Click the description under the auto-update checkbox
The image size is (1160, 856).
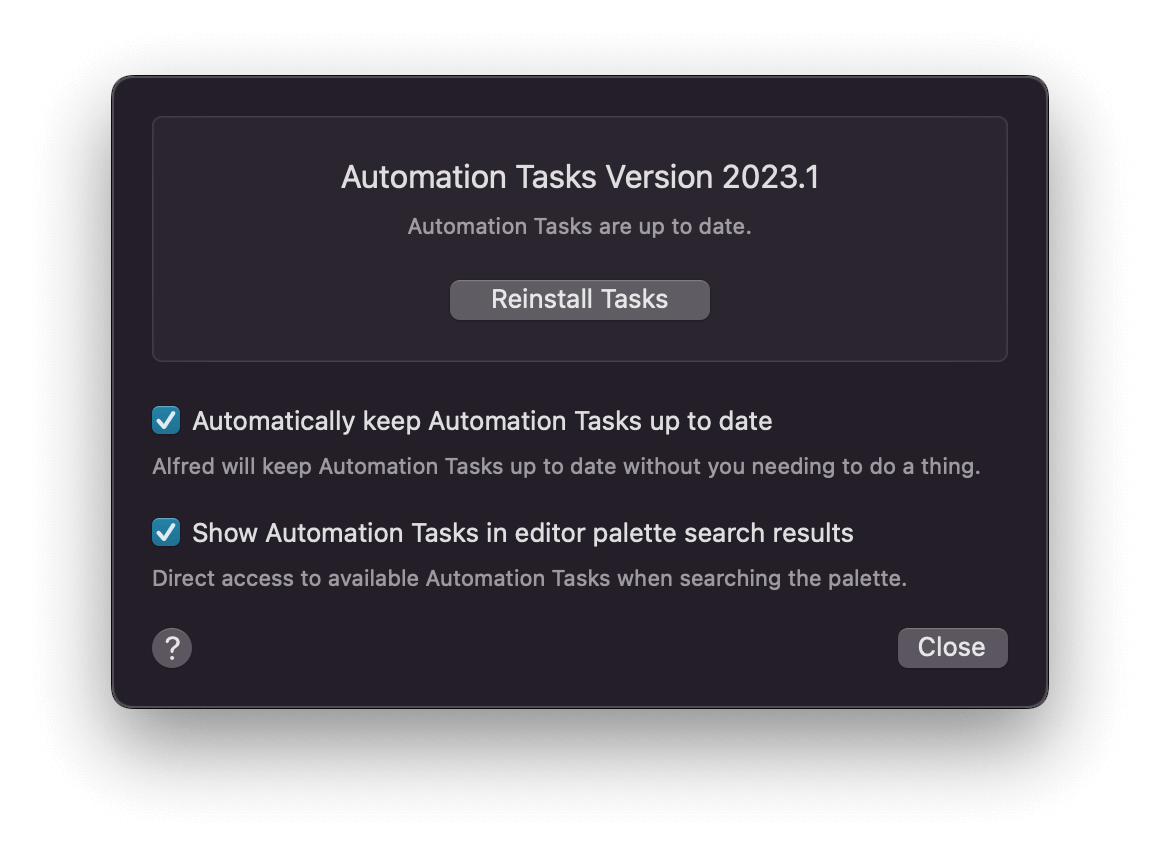[566, 466]
